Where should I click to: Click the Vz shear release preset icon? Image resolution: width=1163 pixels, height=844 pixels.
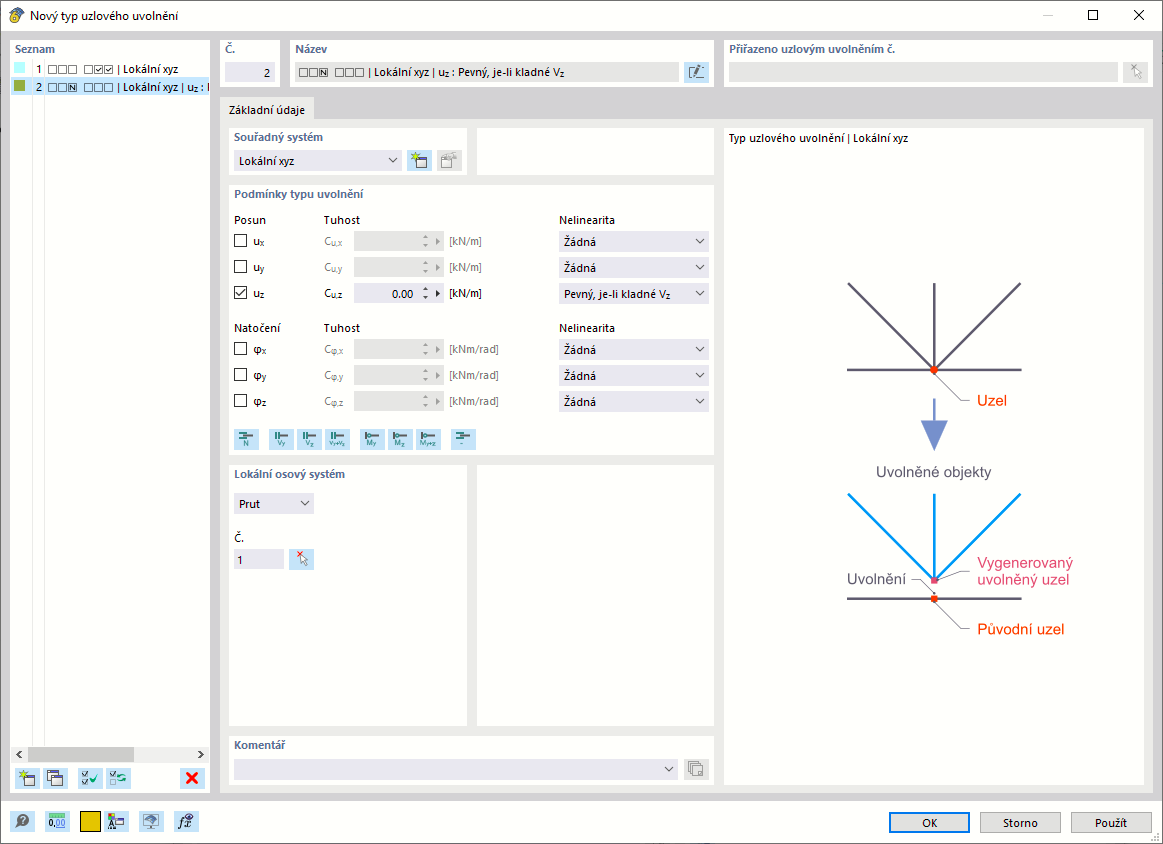pos(309,439)
